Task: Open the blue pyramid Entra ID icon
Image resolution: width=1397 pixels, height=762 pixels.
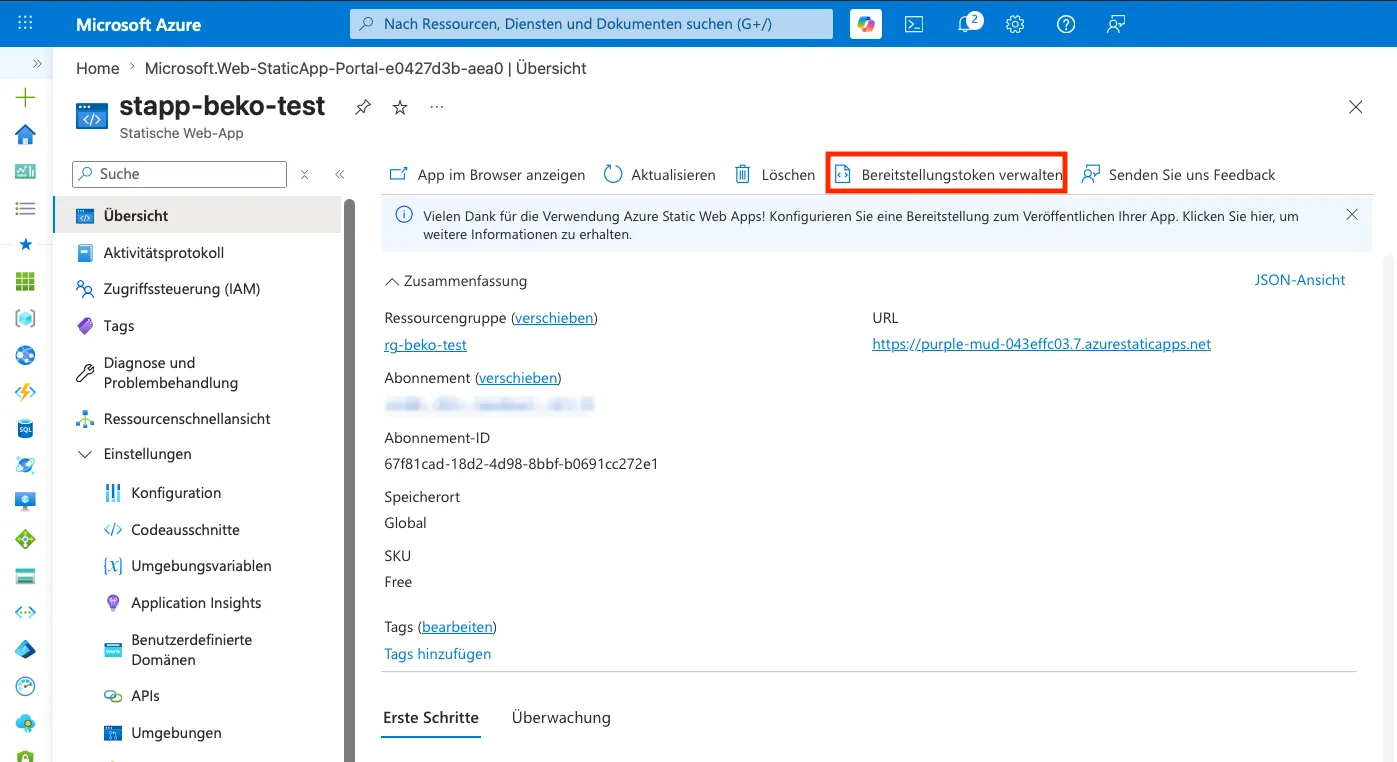Action: (x=26, y=650)
